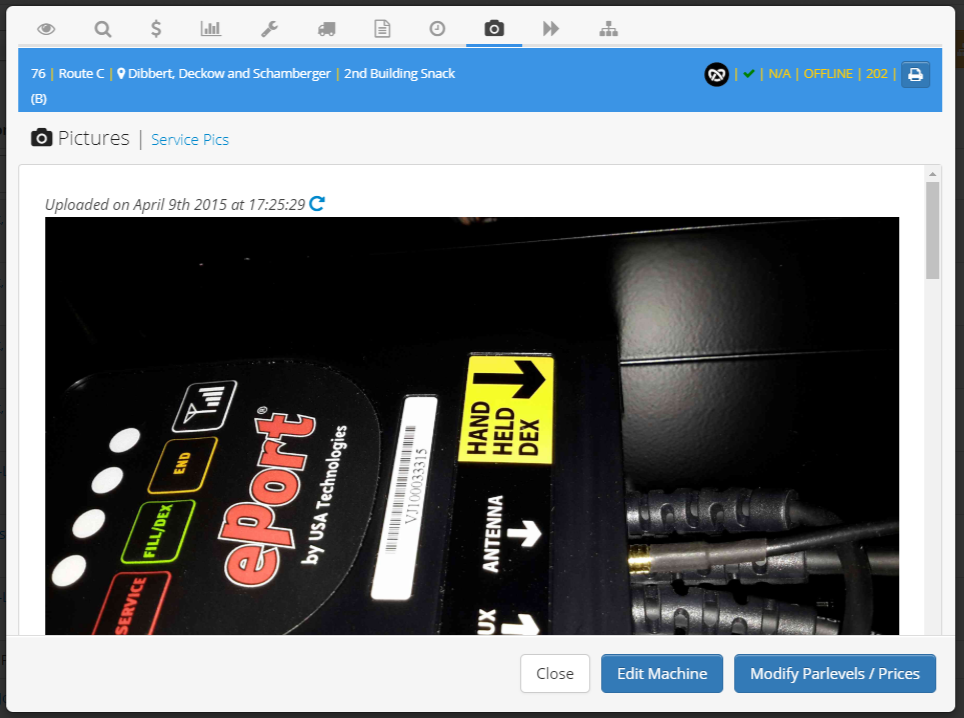
Task: Open the truck delivery tab
Action: pos(326,29)
